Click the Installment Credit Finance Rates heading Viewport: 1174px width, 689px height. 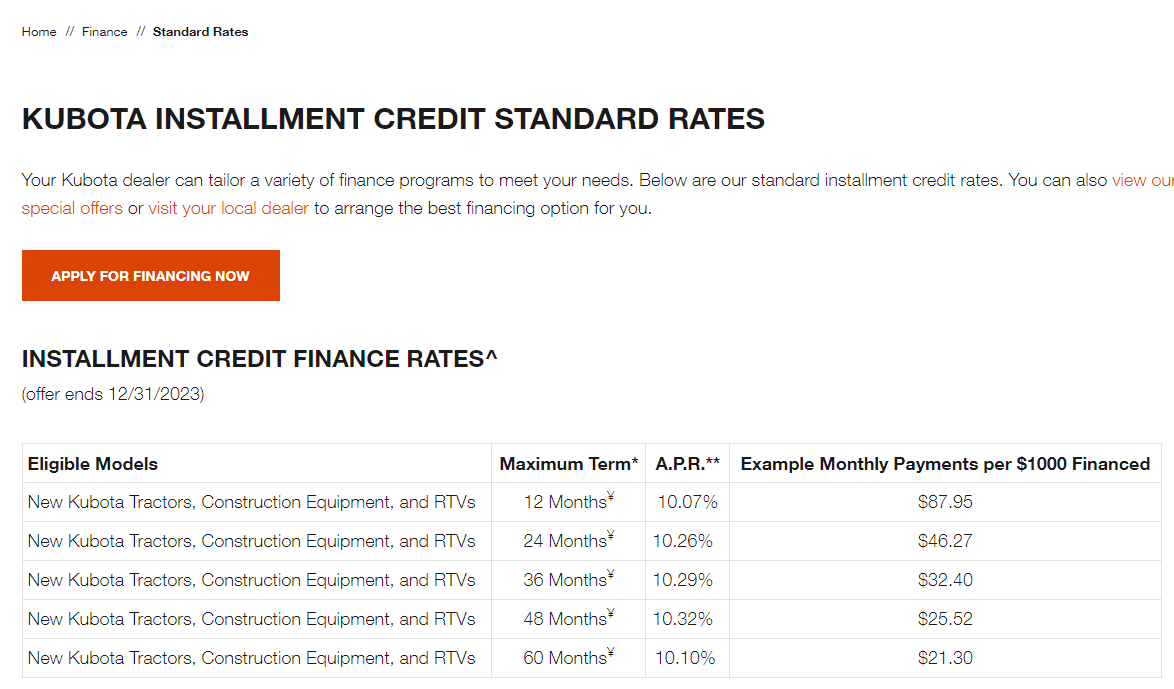[259, 359]
